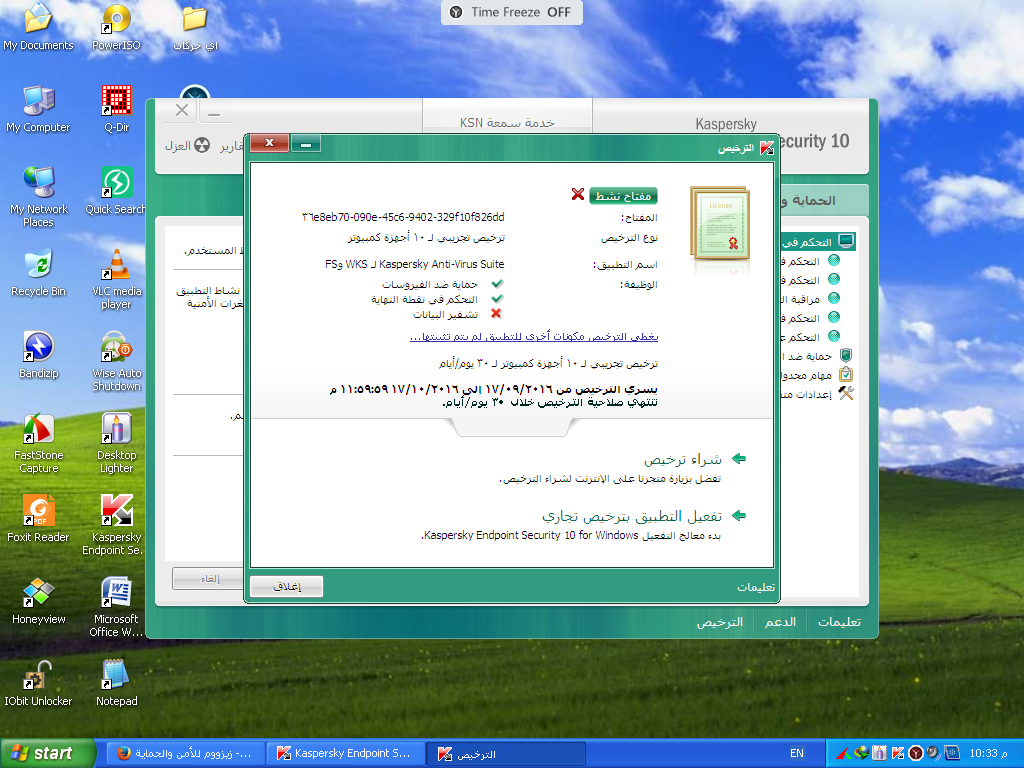Open My Network Places icon
Viewport: 1024px width, 768px height.
click(x=38, y=197)
